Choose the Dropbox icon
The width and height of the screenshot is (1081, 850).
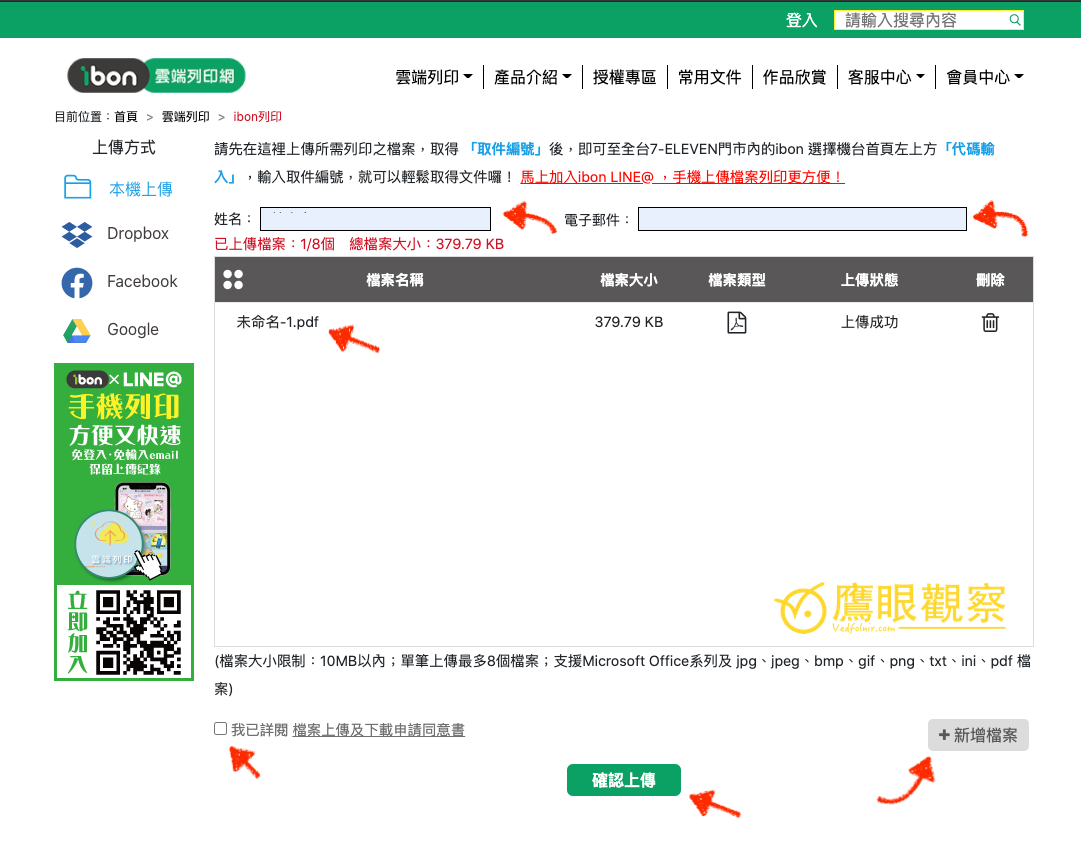(77, 234)
